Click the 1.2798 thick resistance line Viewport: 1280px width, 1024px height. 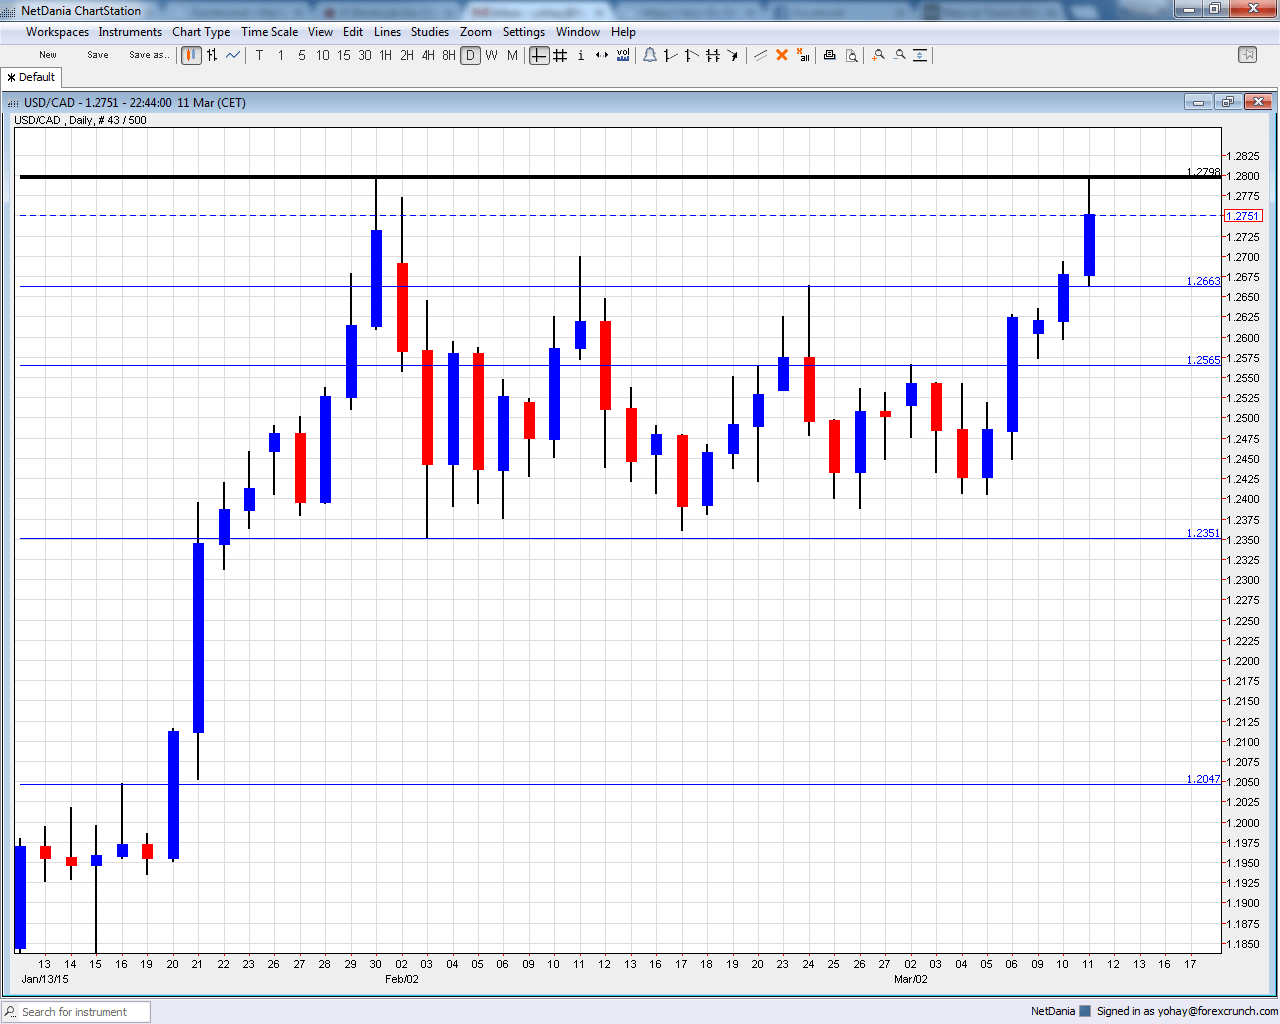(x=620, y=177)
